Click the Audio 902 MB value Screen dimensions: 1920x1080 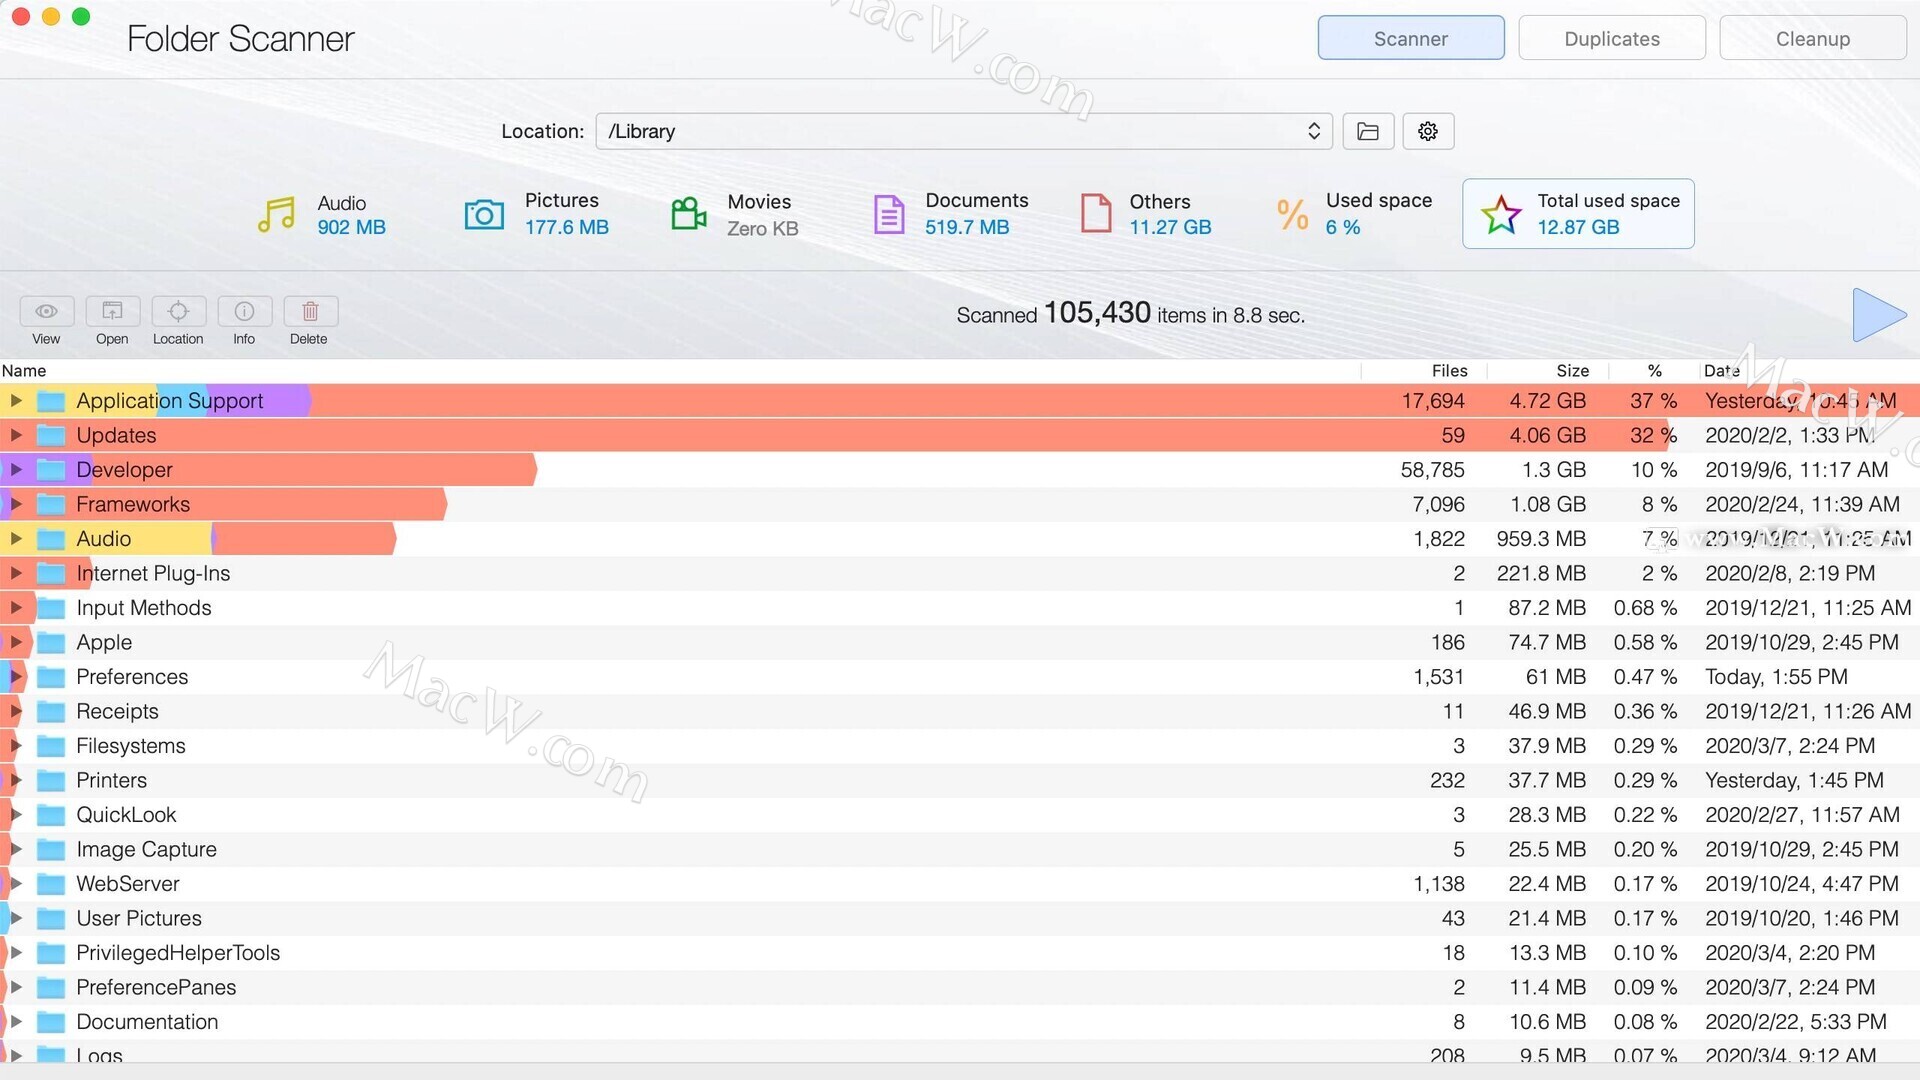(x=351, y=227)
